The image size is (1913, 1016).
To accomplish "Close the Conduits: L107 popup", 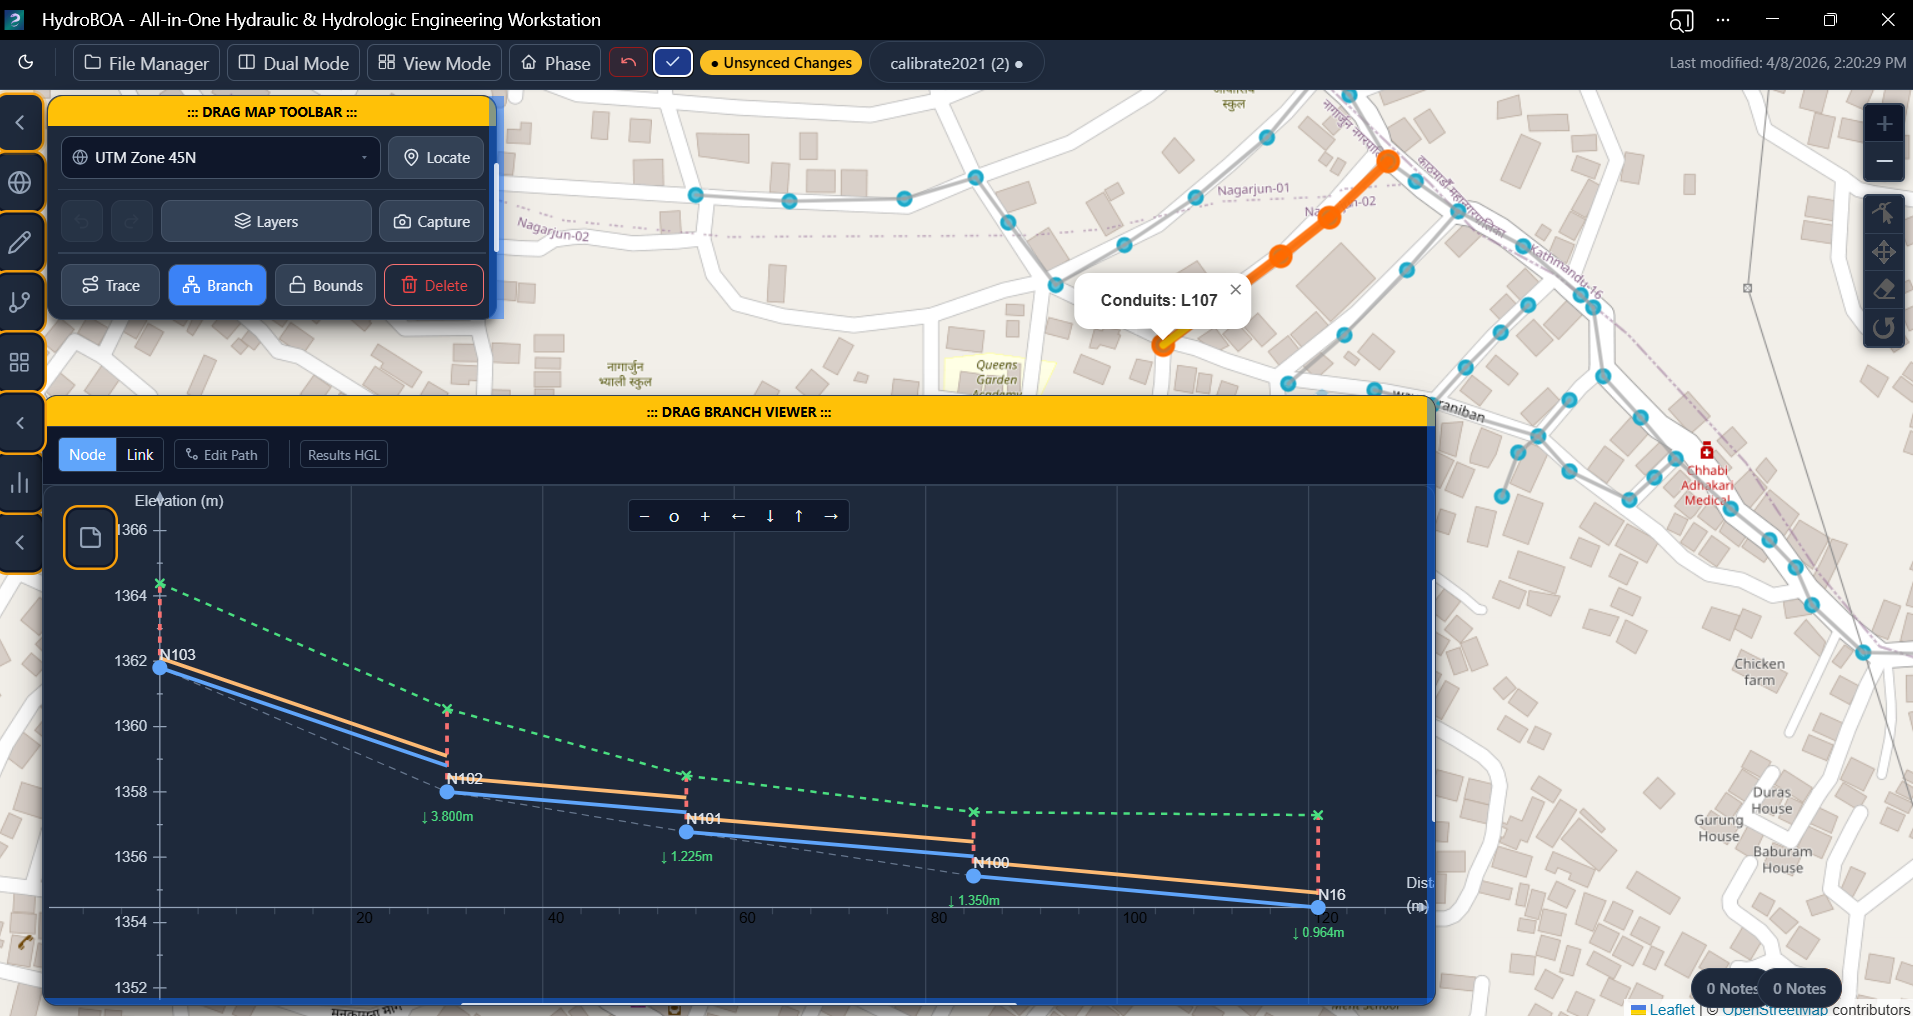I will click(1236, 290).
